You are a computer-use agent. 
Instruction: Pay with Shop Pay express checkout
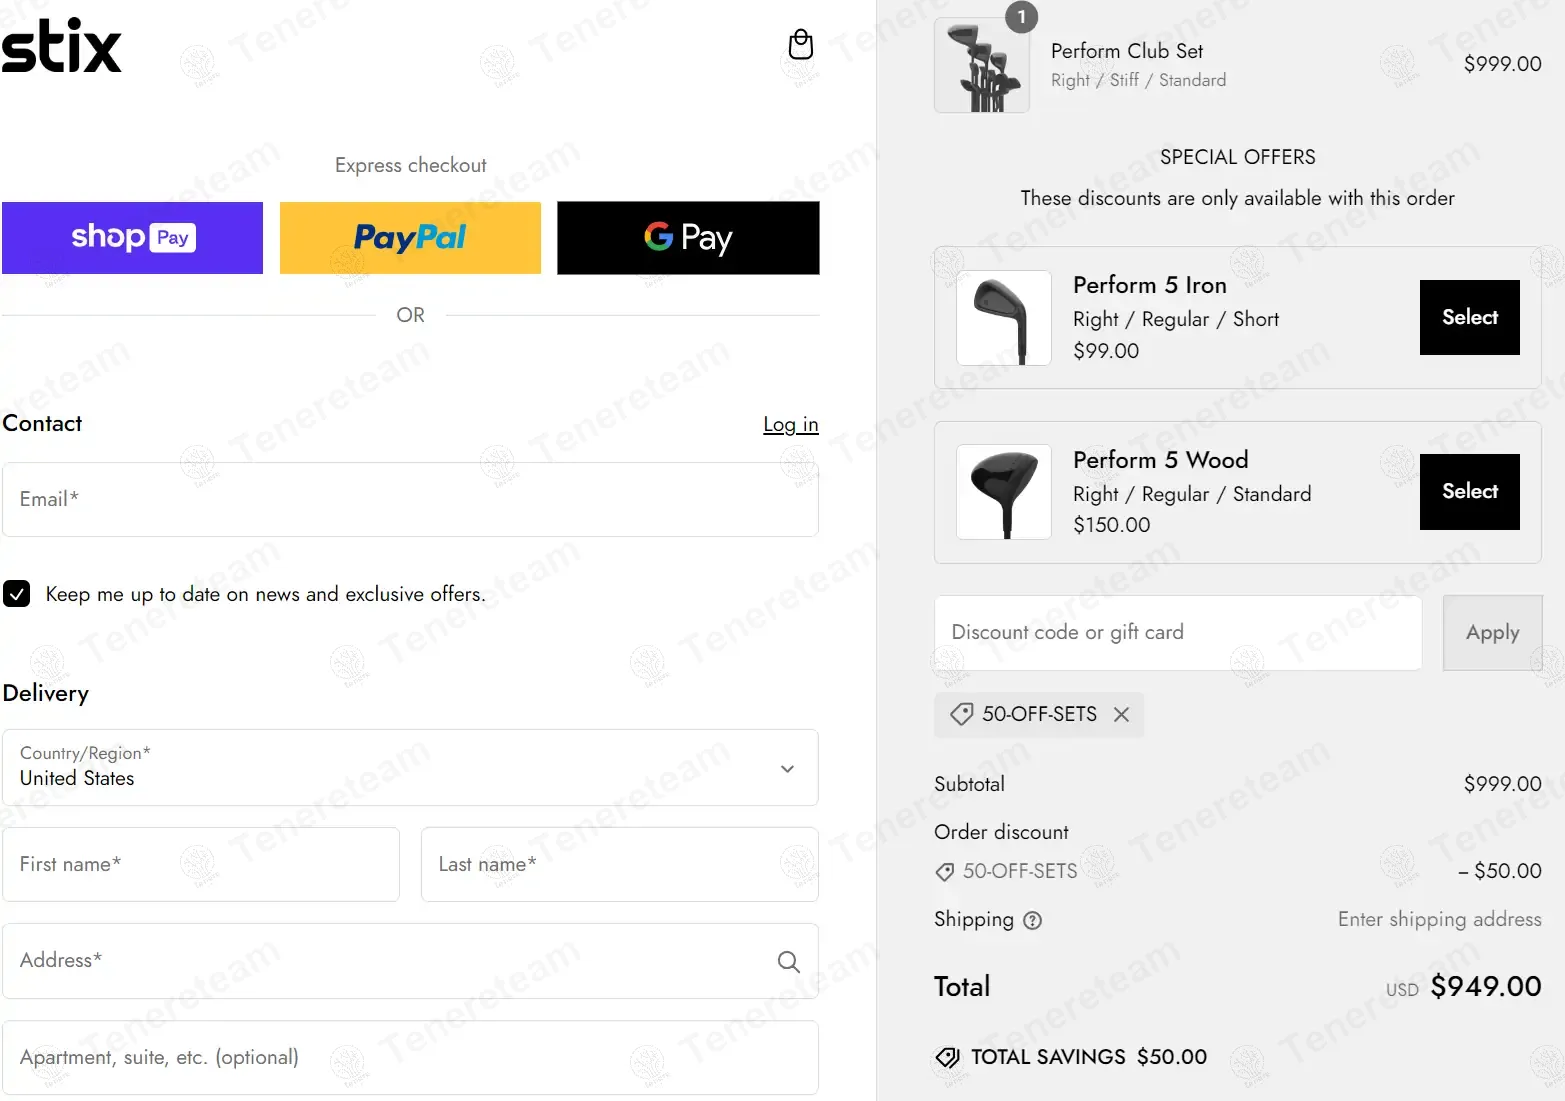click(132, 238)
